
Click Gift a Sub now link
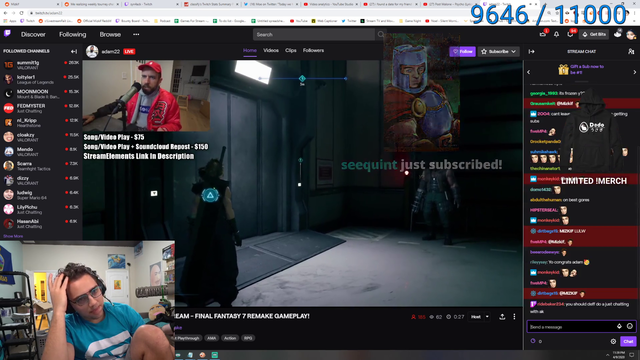tap(587, 69)
